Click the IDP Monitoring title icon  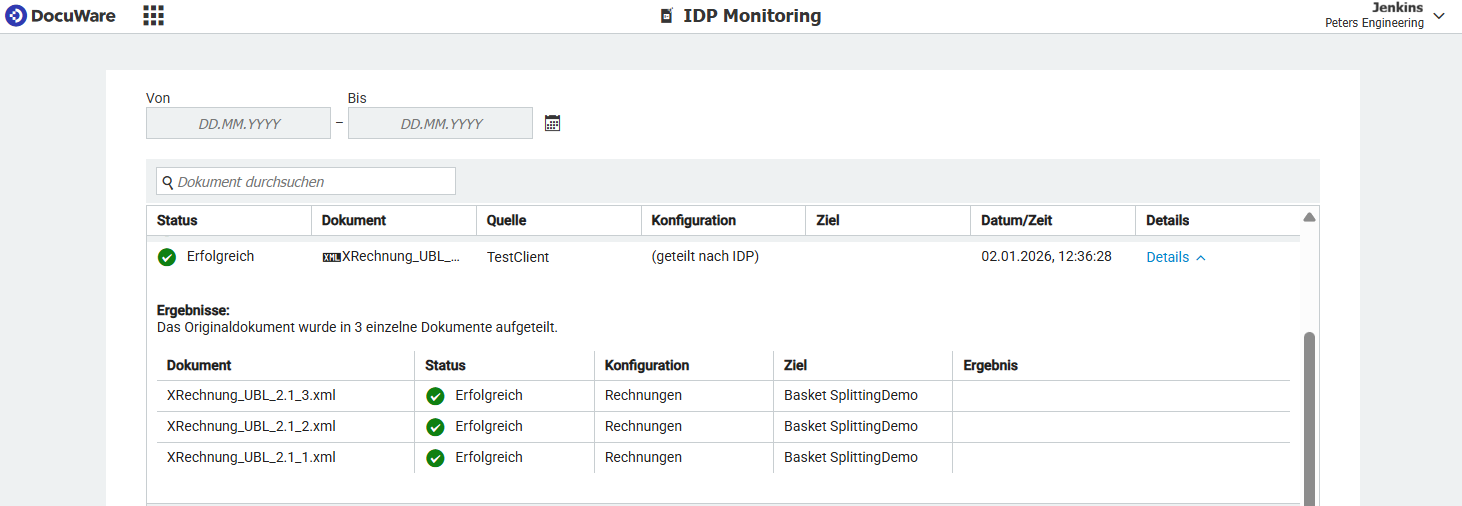[667, 16]
